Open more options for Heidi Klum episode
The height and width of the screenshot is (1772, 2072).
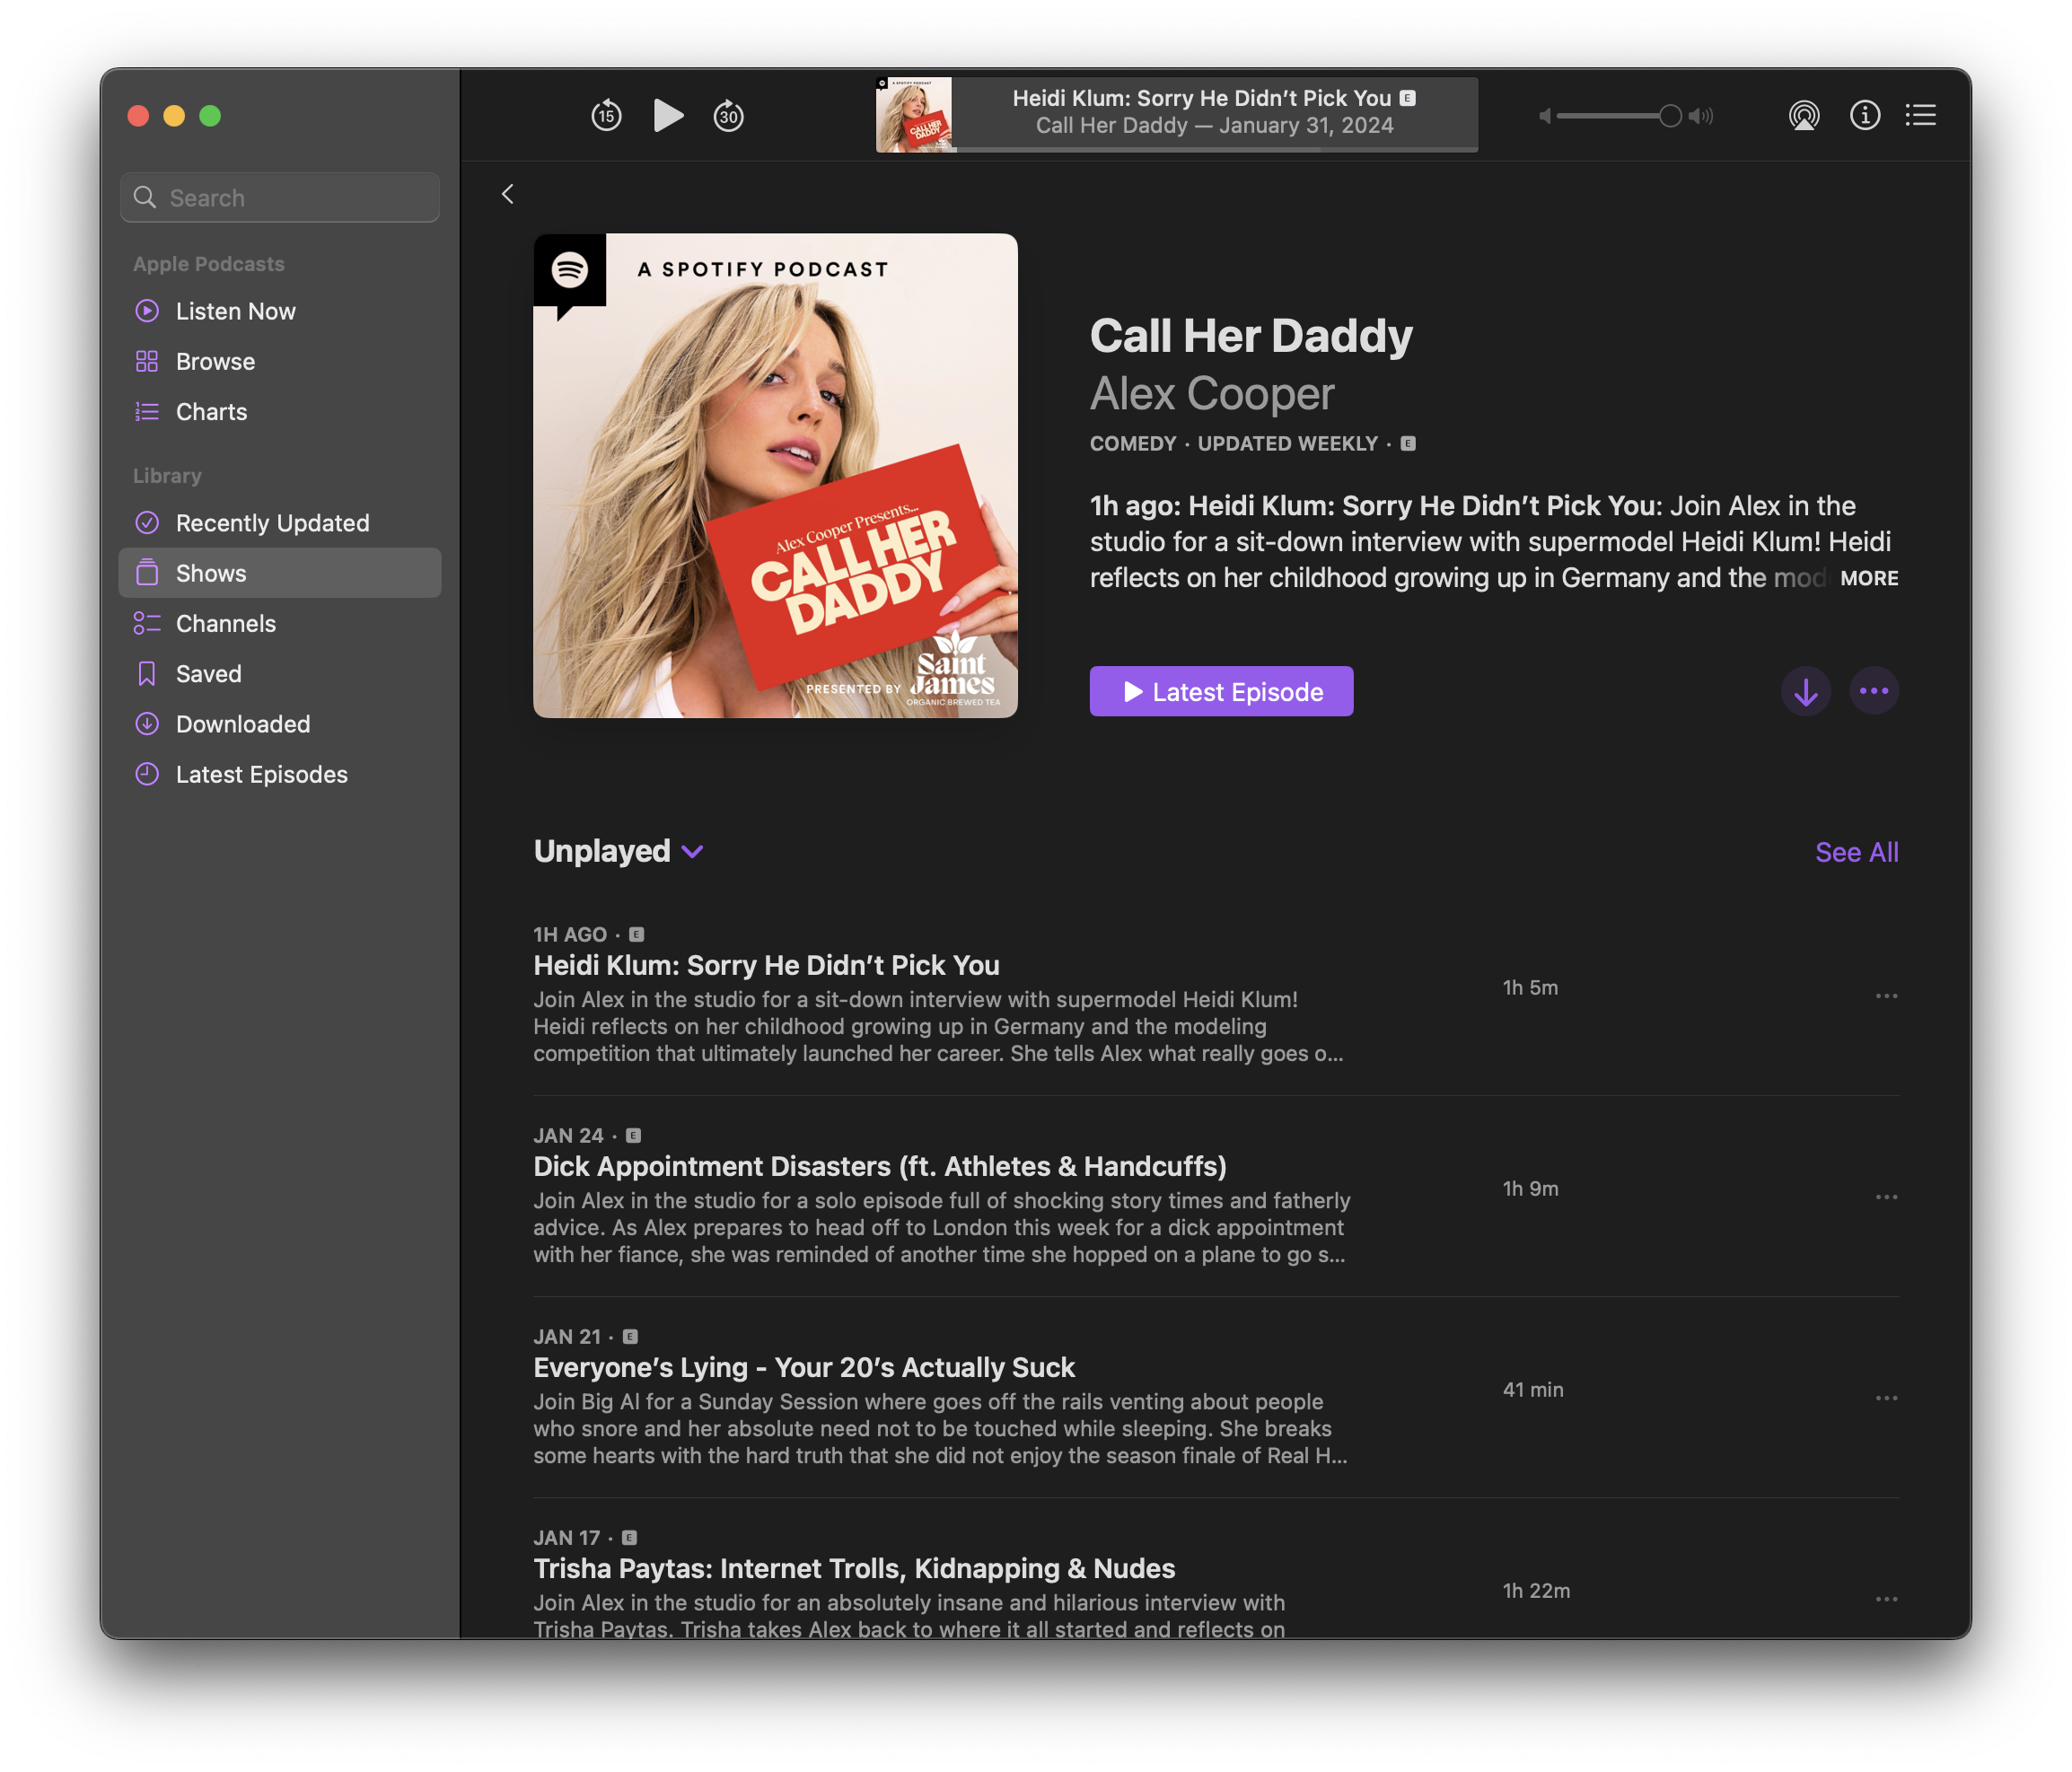tap(1887, 996)
